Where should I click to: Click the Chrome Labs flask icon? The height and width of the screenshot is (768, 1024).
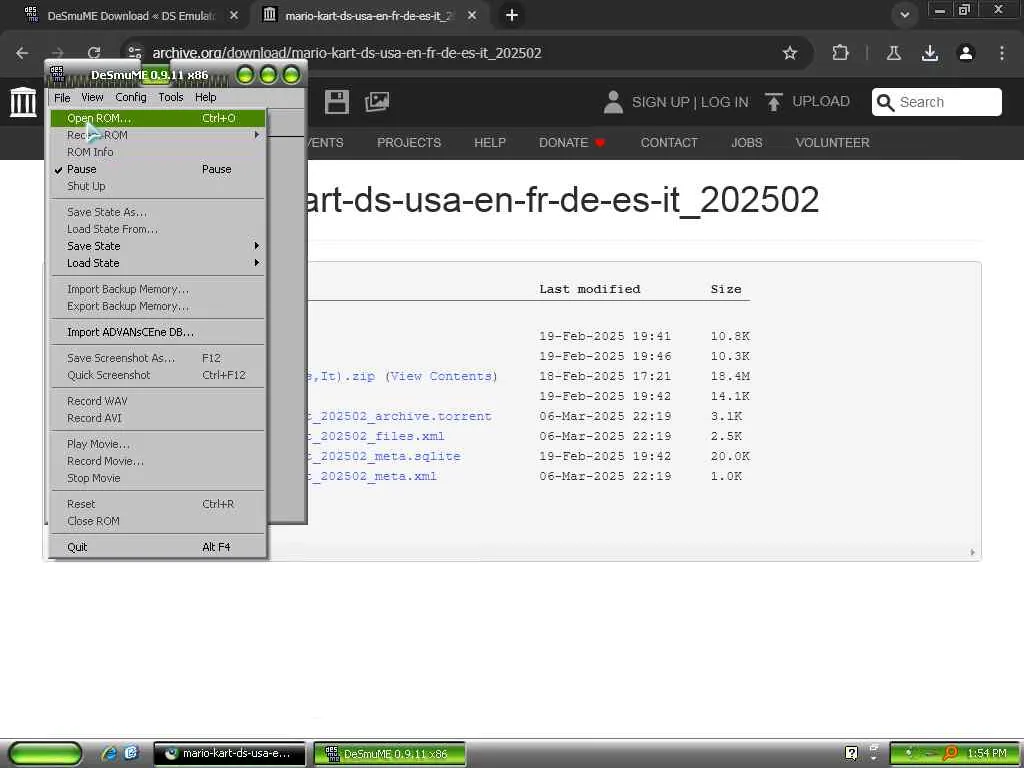[893, 53]
